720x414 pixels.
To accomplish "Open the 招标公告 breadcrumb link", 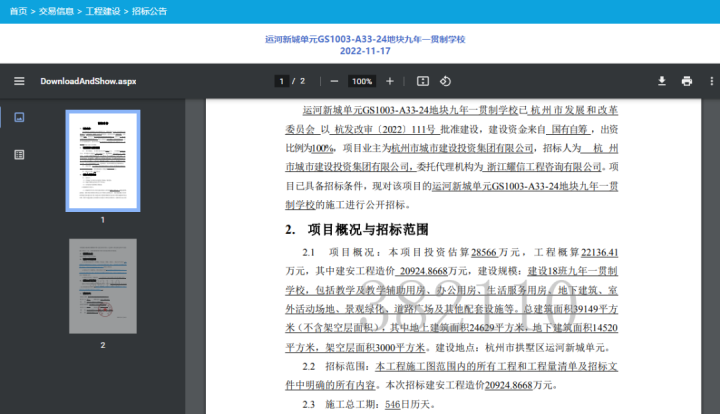I will tap(149, 11).
